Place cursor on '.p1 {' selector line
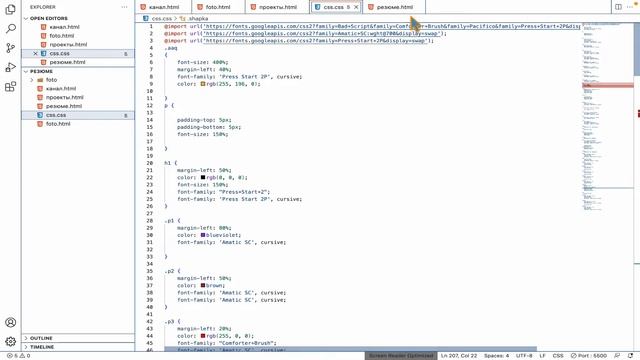This screenshot has height=360, width=640. tap(172, 221)
